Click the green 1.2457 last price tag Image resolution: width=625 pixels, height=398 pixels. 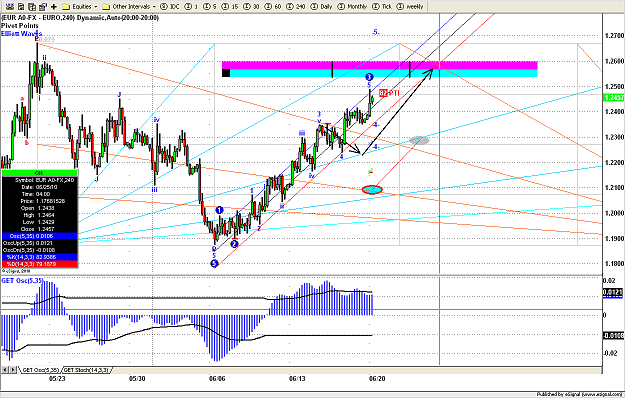(614, 98)
